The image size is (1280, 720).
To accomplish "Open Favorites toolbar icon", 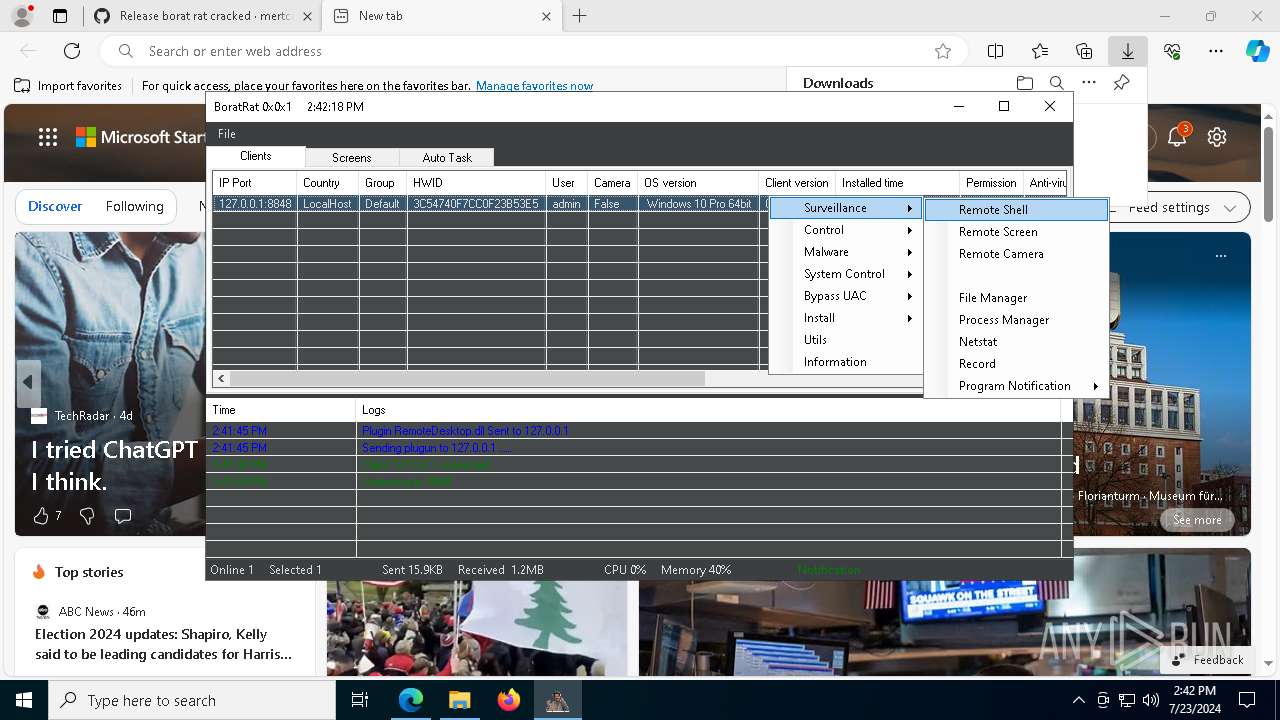I will pyautogui.click(x=1040, y=51).
